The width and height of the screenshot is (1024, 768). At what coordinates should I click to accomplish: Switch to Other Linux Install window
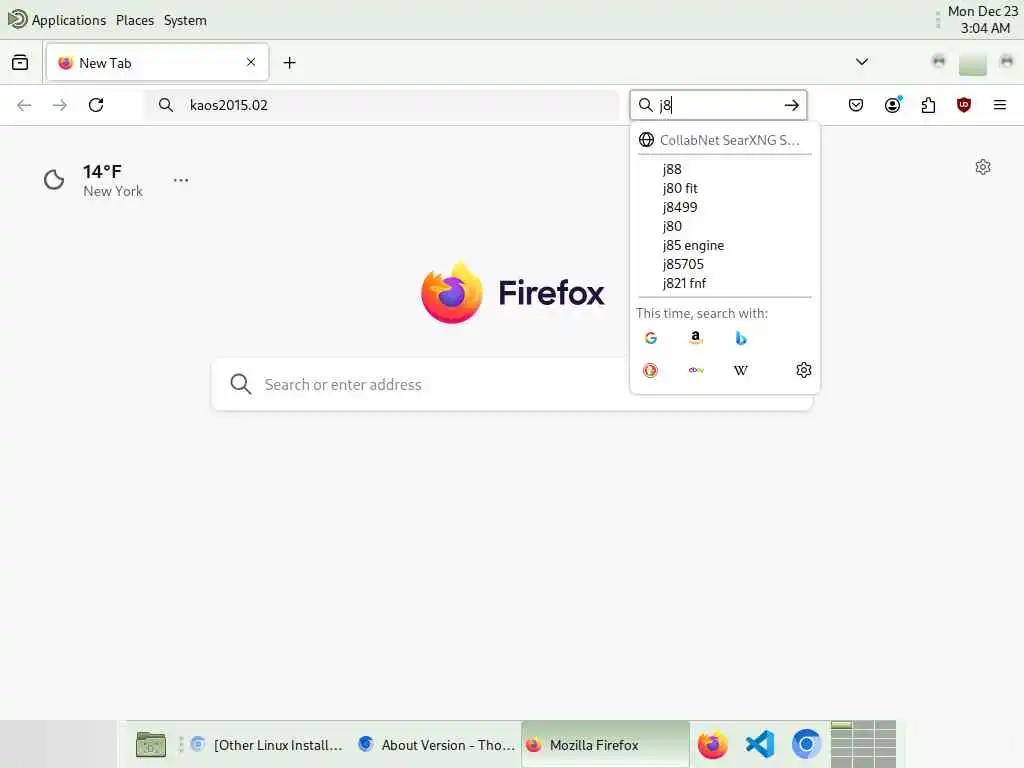[x=267, y=744]
